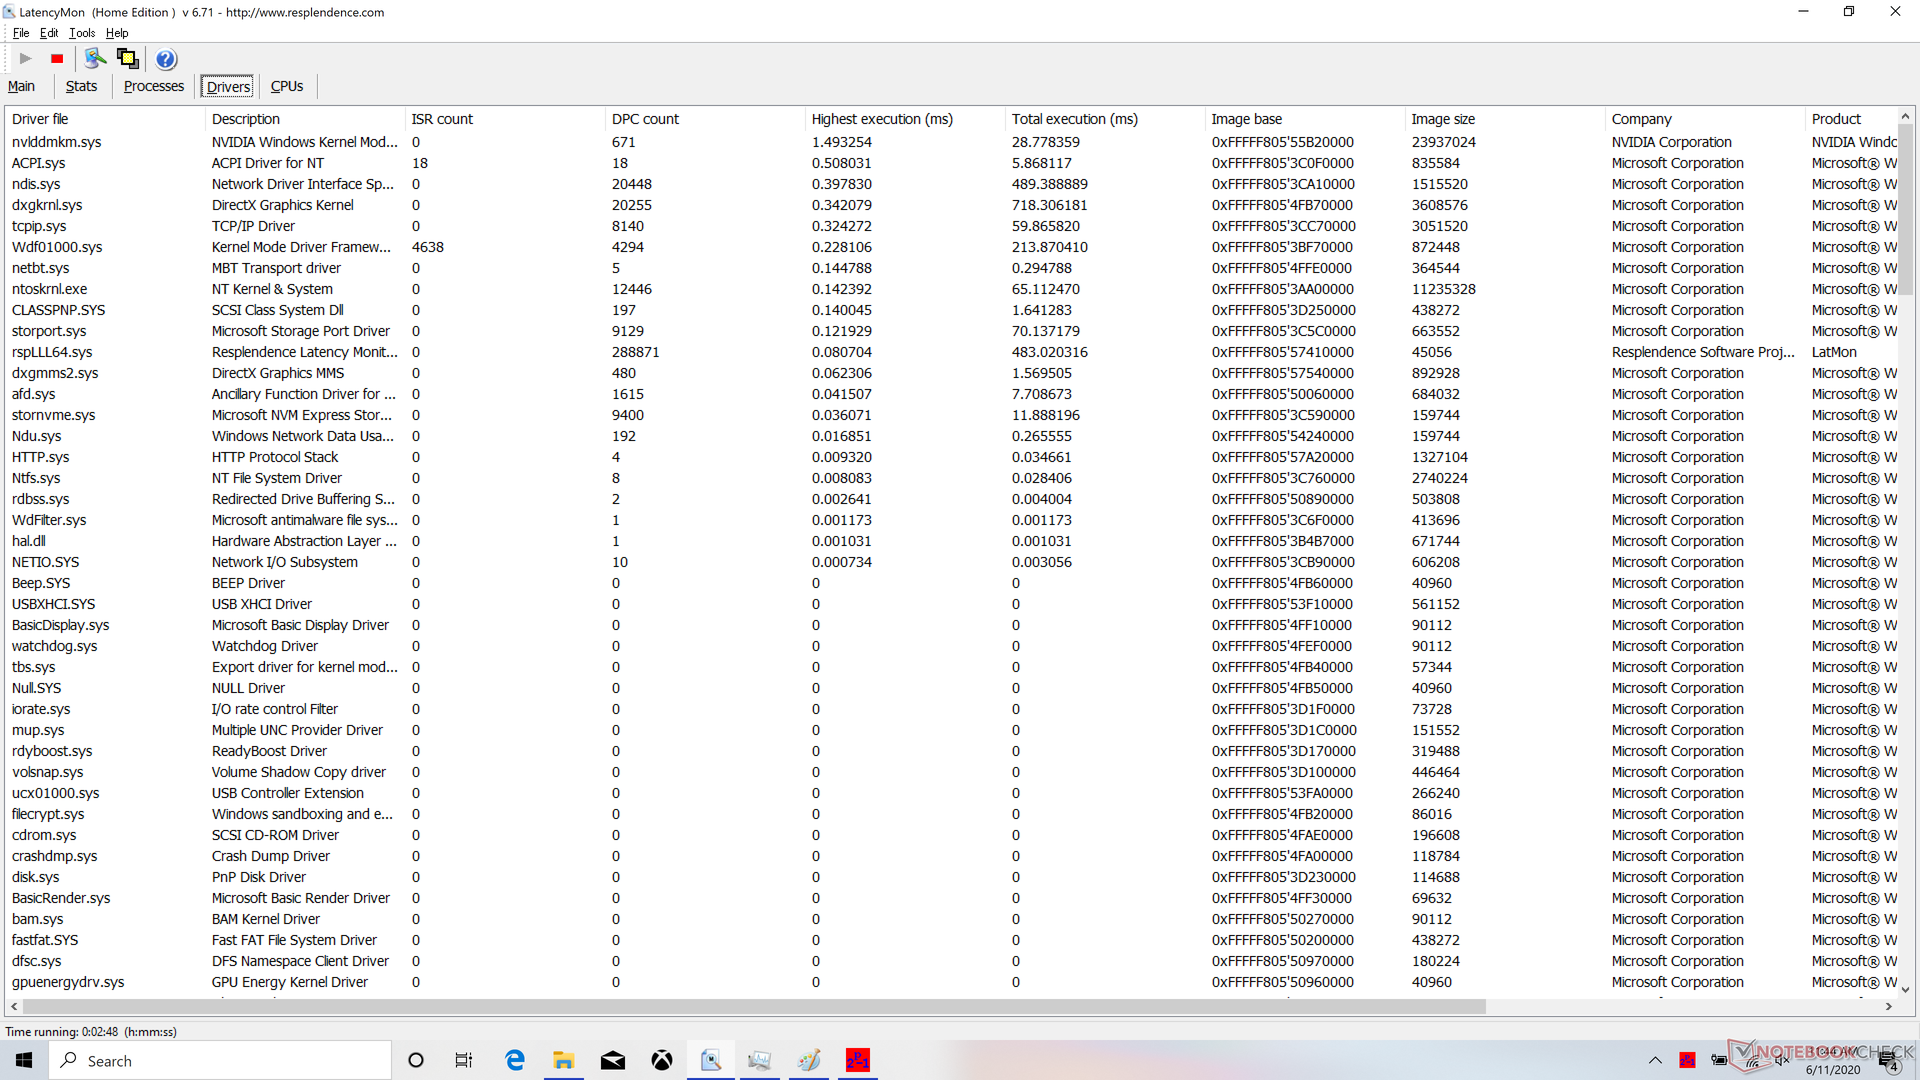Open the Stats tab
1920x1080 pixels.
(x=81, y=87)
